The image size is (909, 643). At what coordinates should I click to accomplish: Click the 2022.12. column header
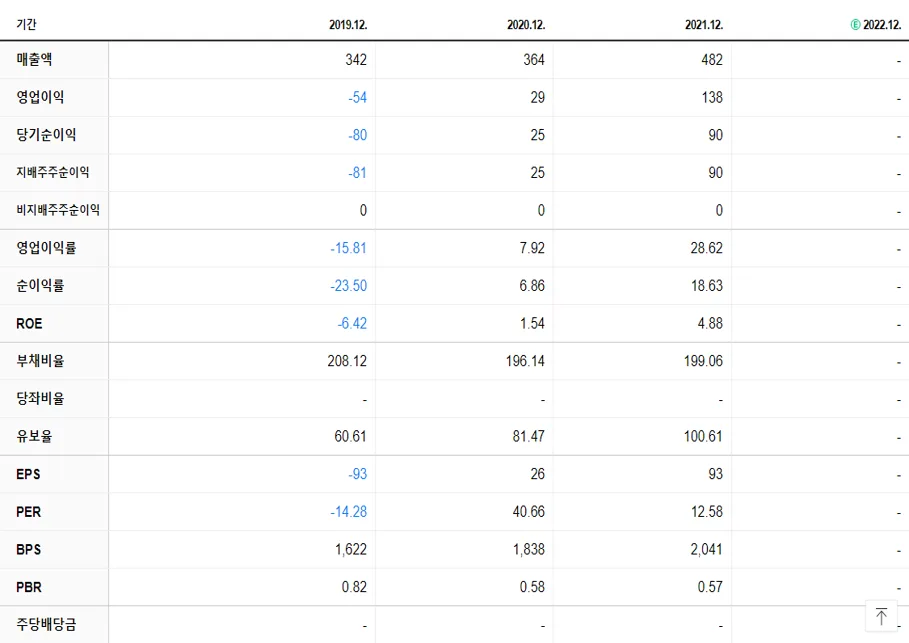point(882,25)
